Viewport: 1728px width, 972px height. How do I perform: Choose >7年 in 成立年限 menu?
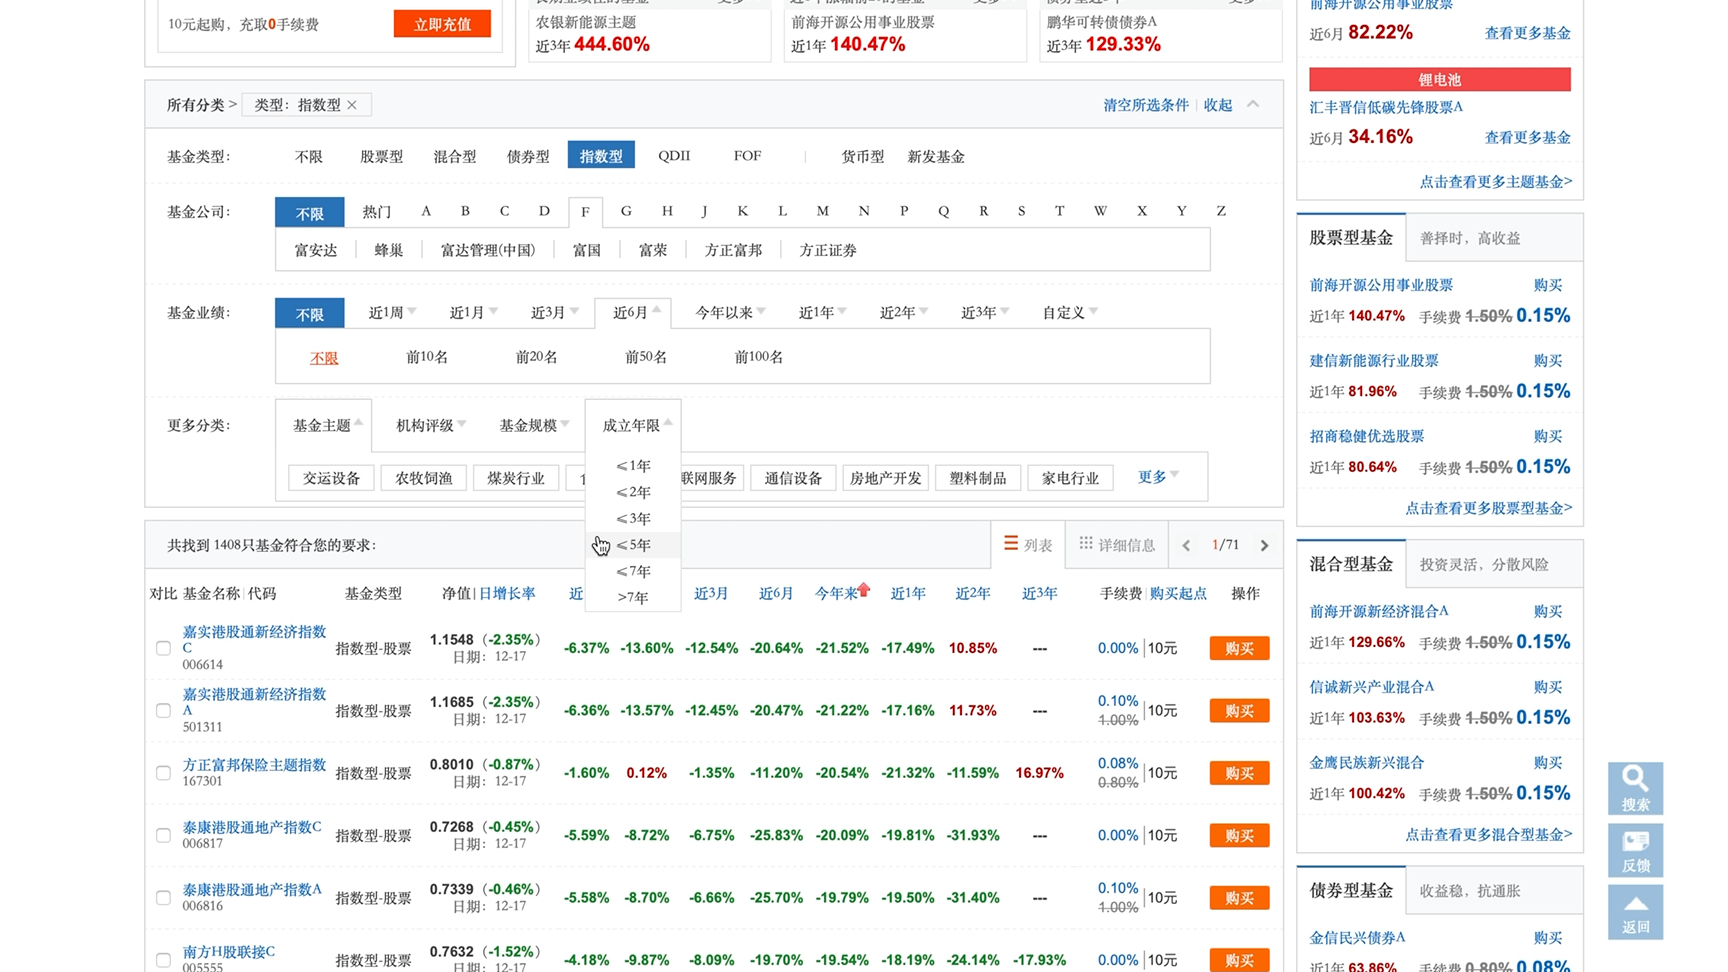(x=633, y=598)
